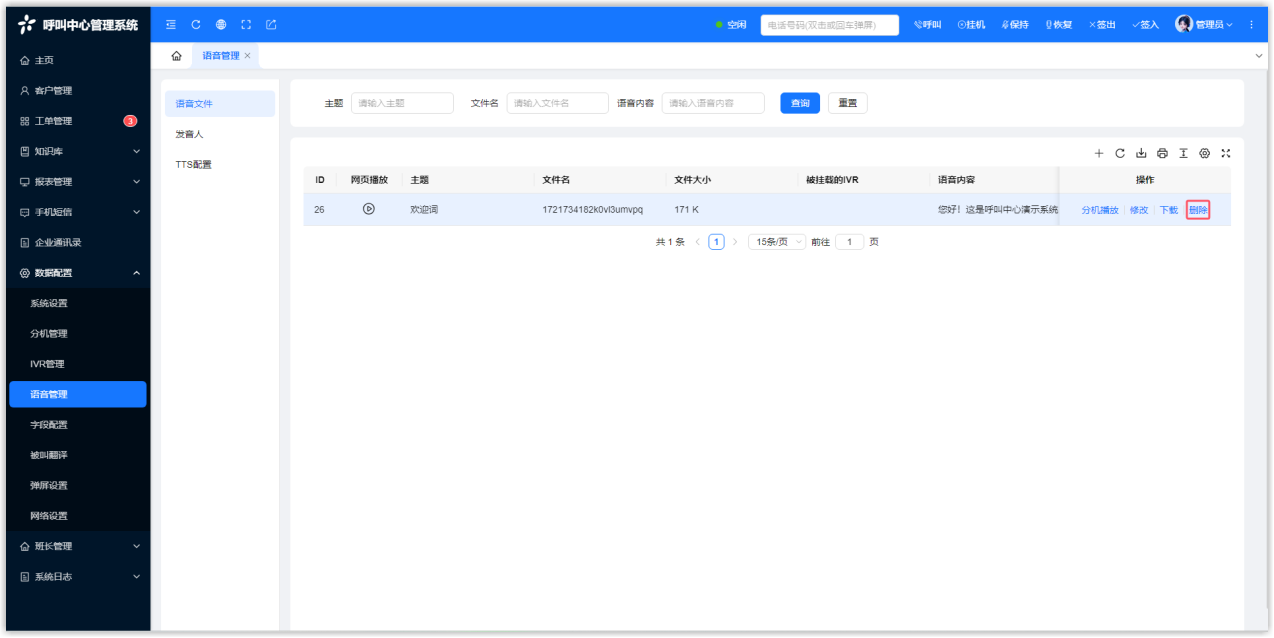The height and width of the screenshot is (638, 1274).
Task: Click the add new voice file plus icon
Action: [1098, 153]
